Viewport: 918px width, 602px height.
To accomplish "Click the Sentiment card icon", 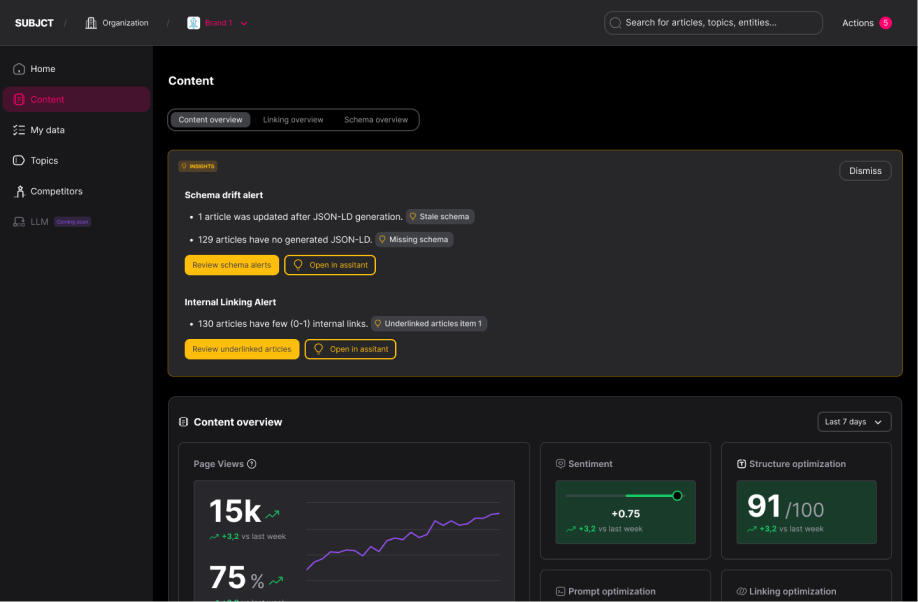I will [560, 464].
